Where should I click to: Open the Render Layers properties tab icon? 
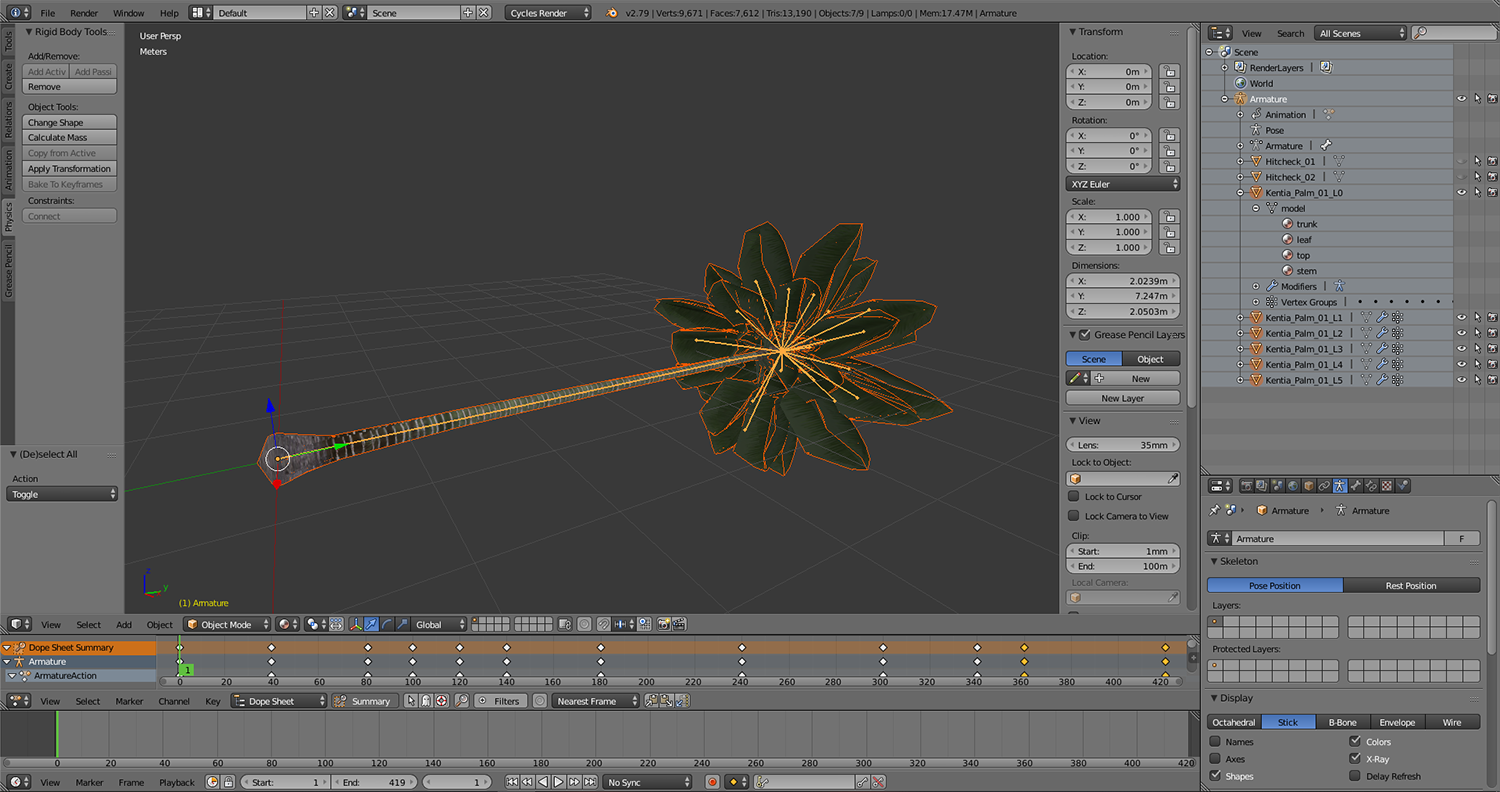pyautogui.click(x=1262, y=486)
